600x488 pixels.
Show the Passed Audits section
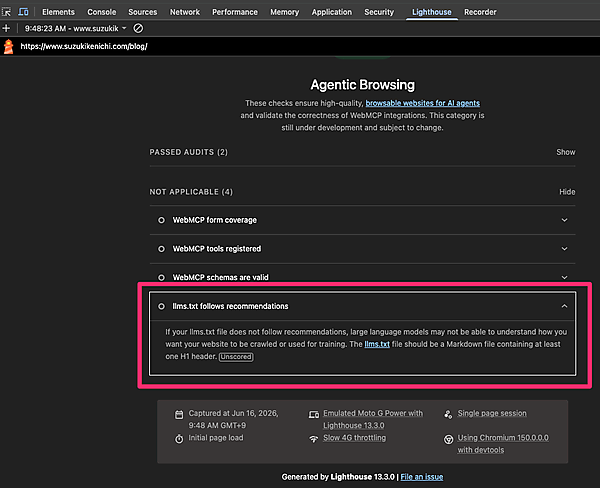point(566,152)
